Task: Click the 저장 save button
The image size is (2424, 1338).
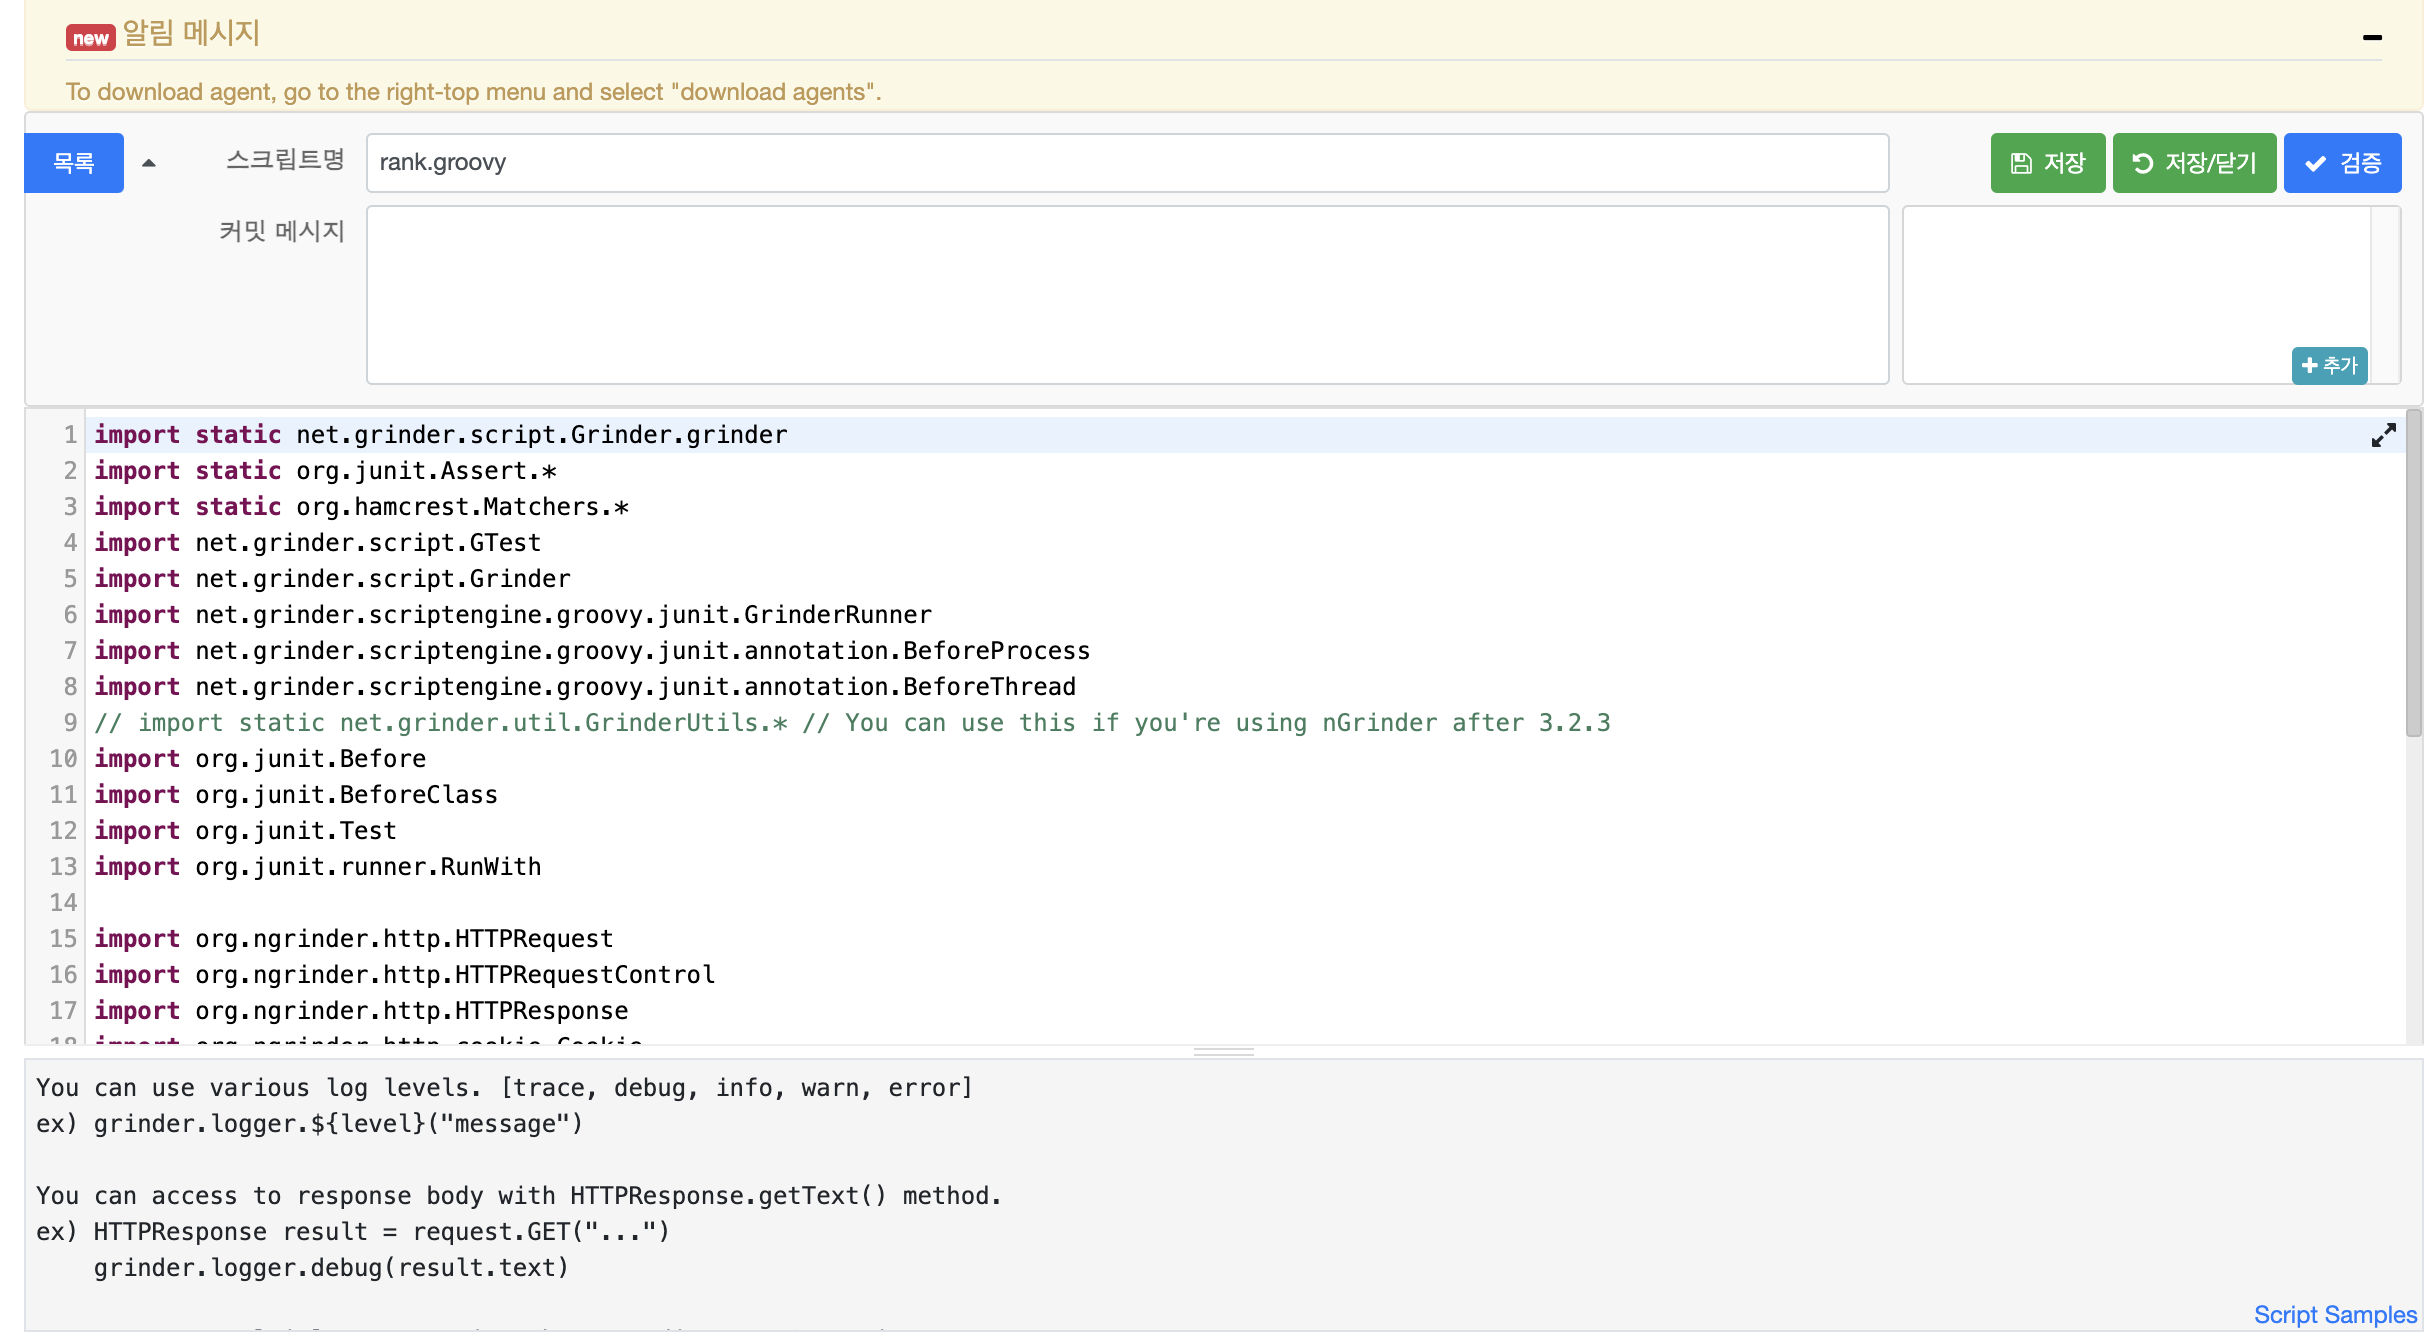Action: tap(2047, 163)
